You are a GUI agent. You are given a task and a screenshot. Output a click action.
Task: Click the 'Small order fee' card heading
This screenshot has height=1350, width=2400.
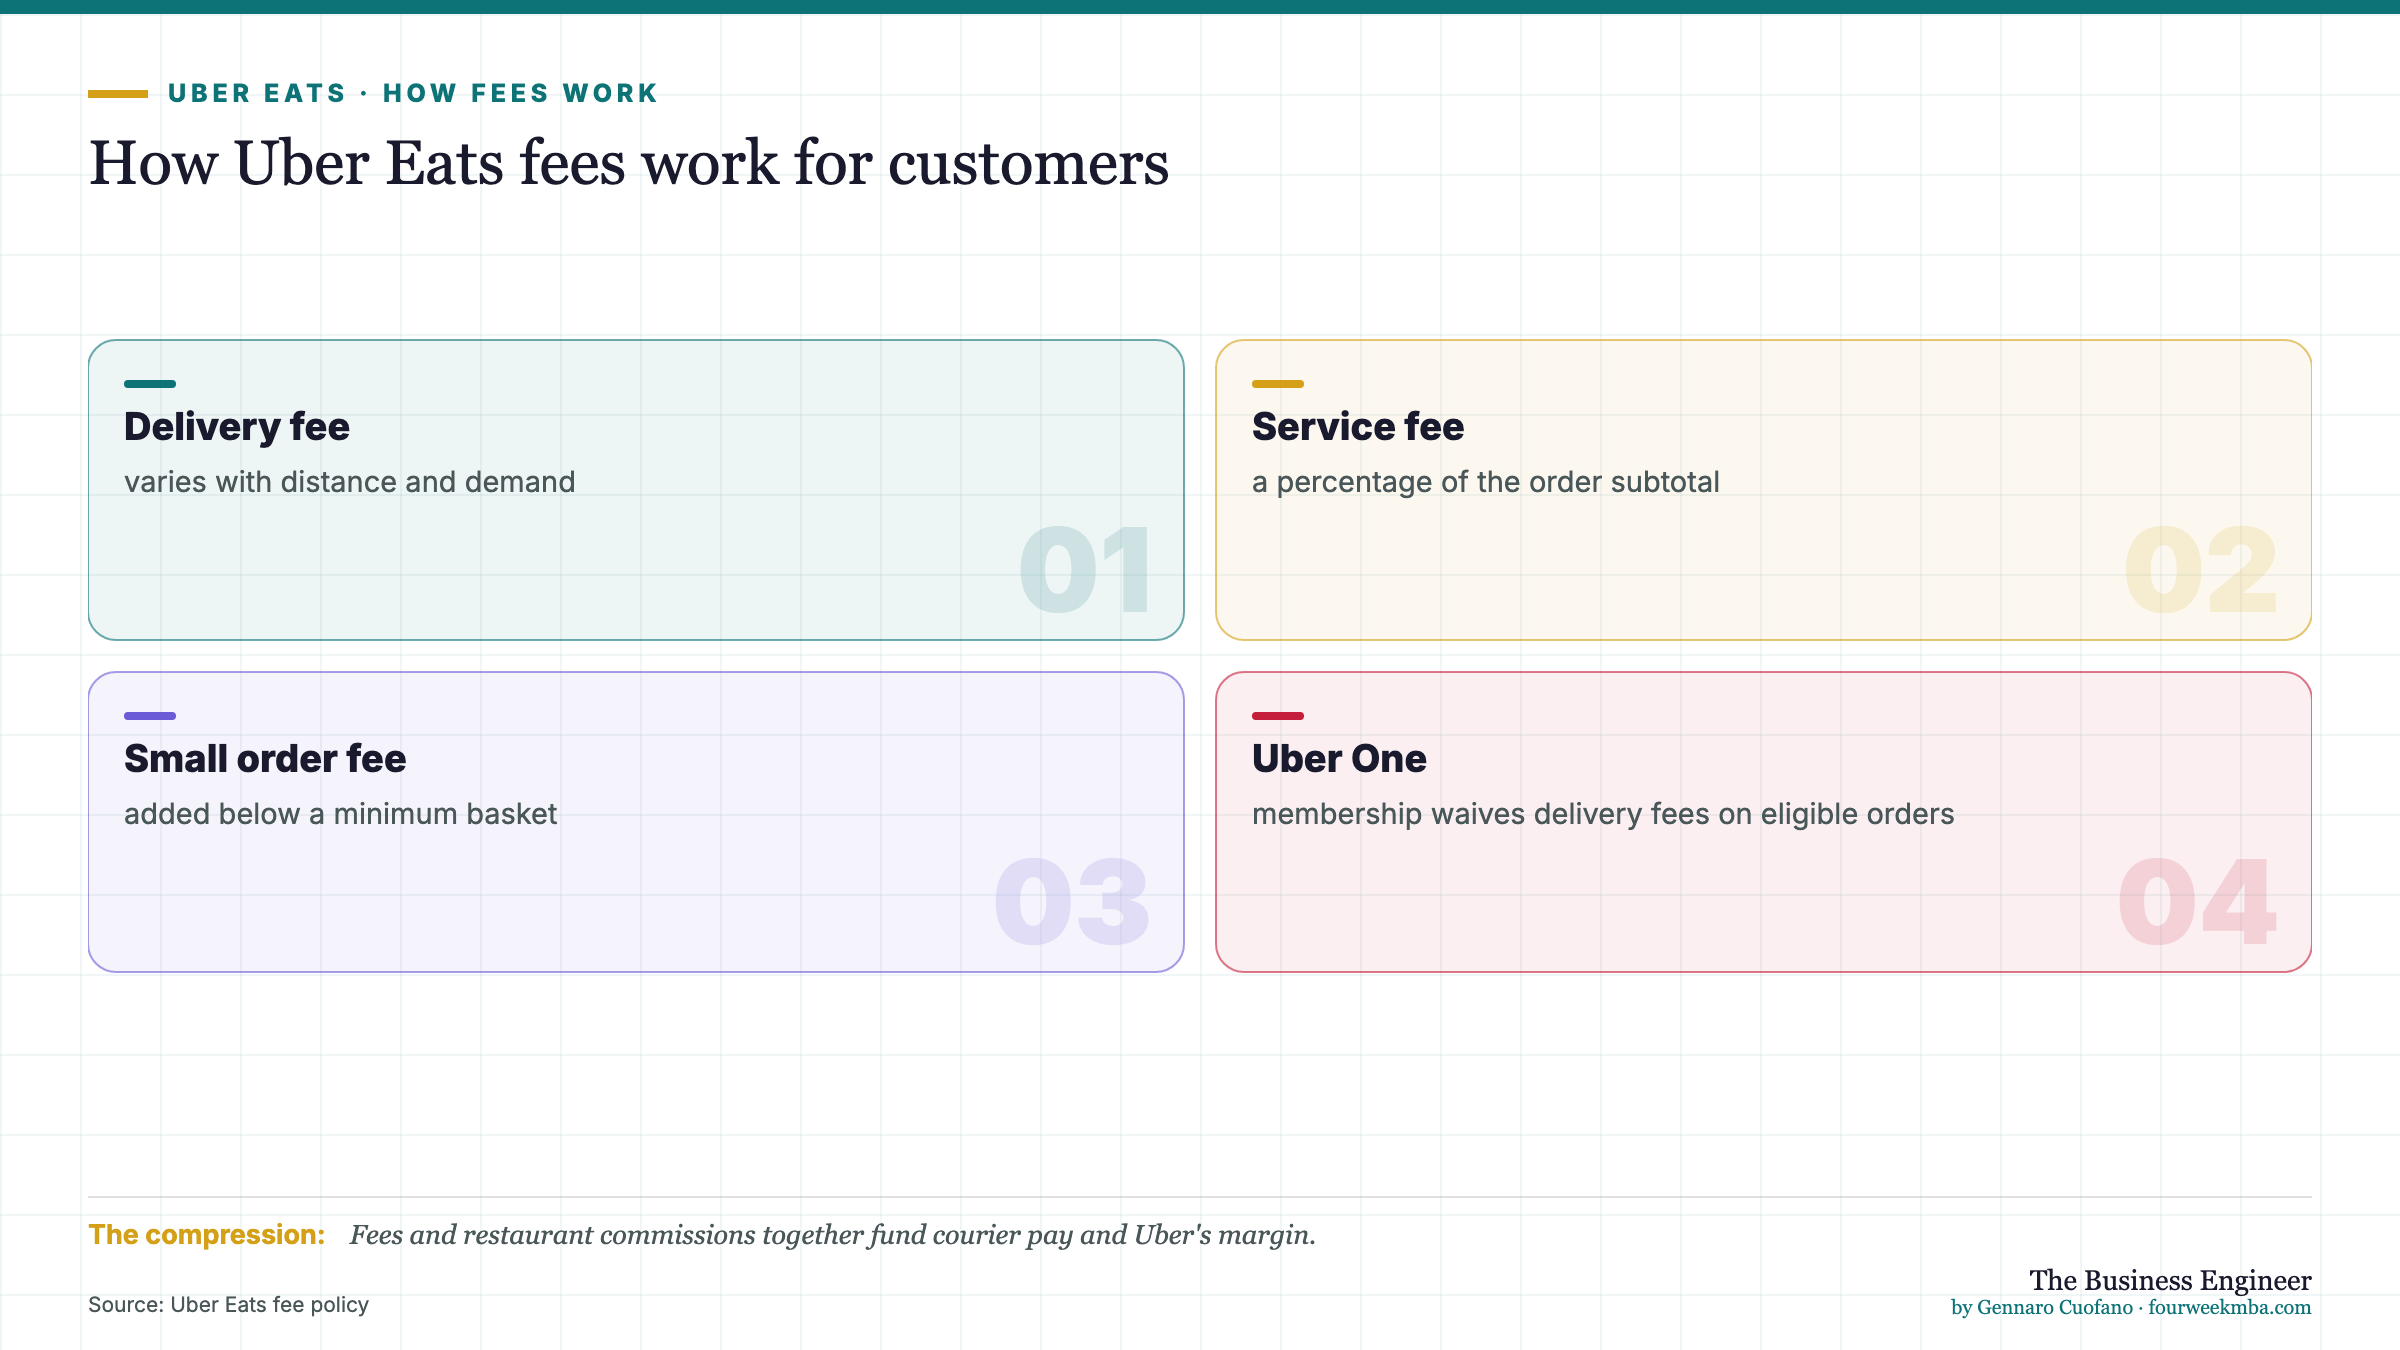[x=265, y=759]
